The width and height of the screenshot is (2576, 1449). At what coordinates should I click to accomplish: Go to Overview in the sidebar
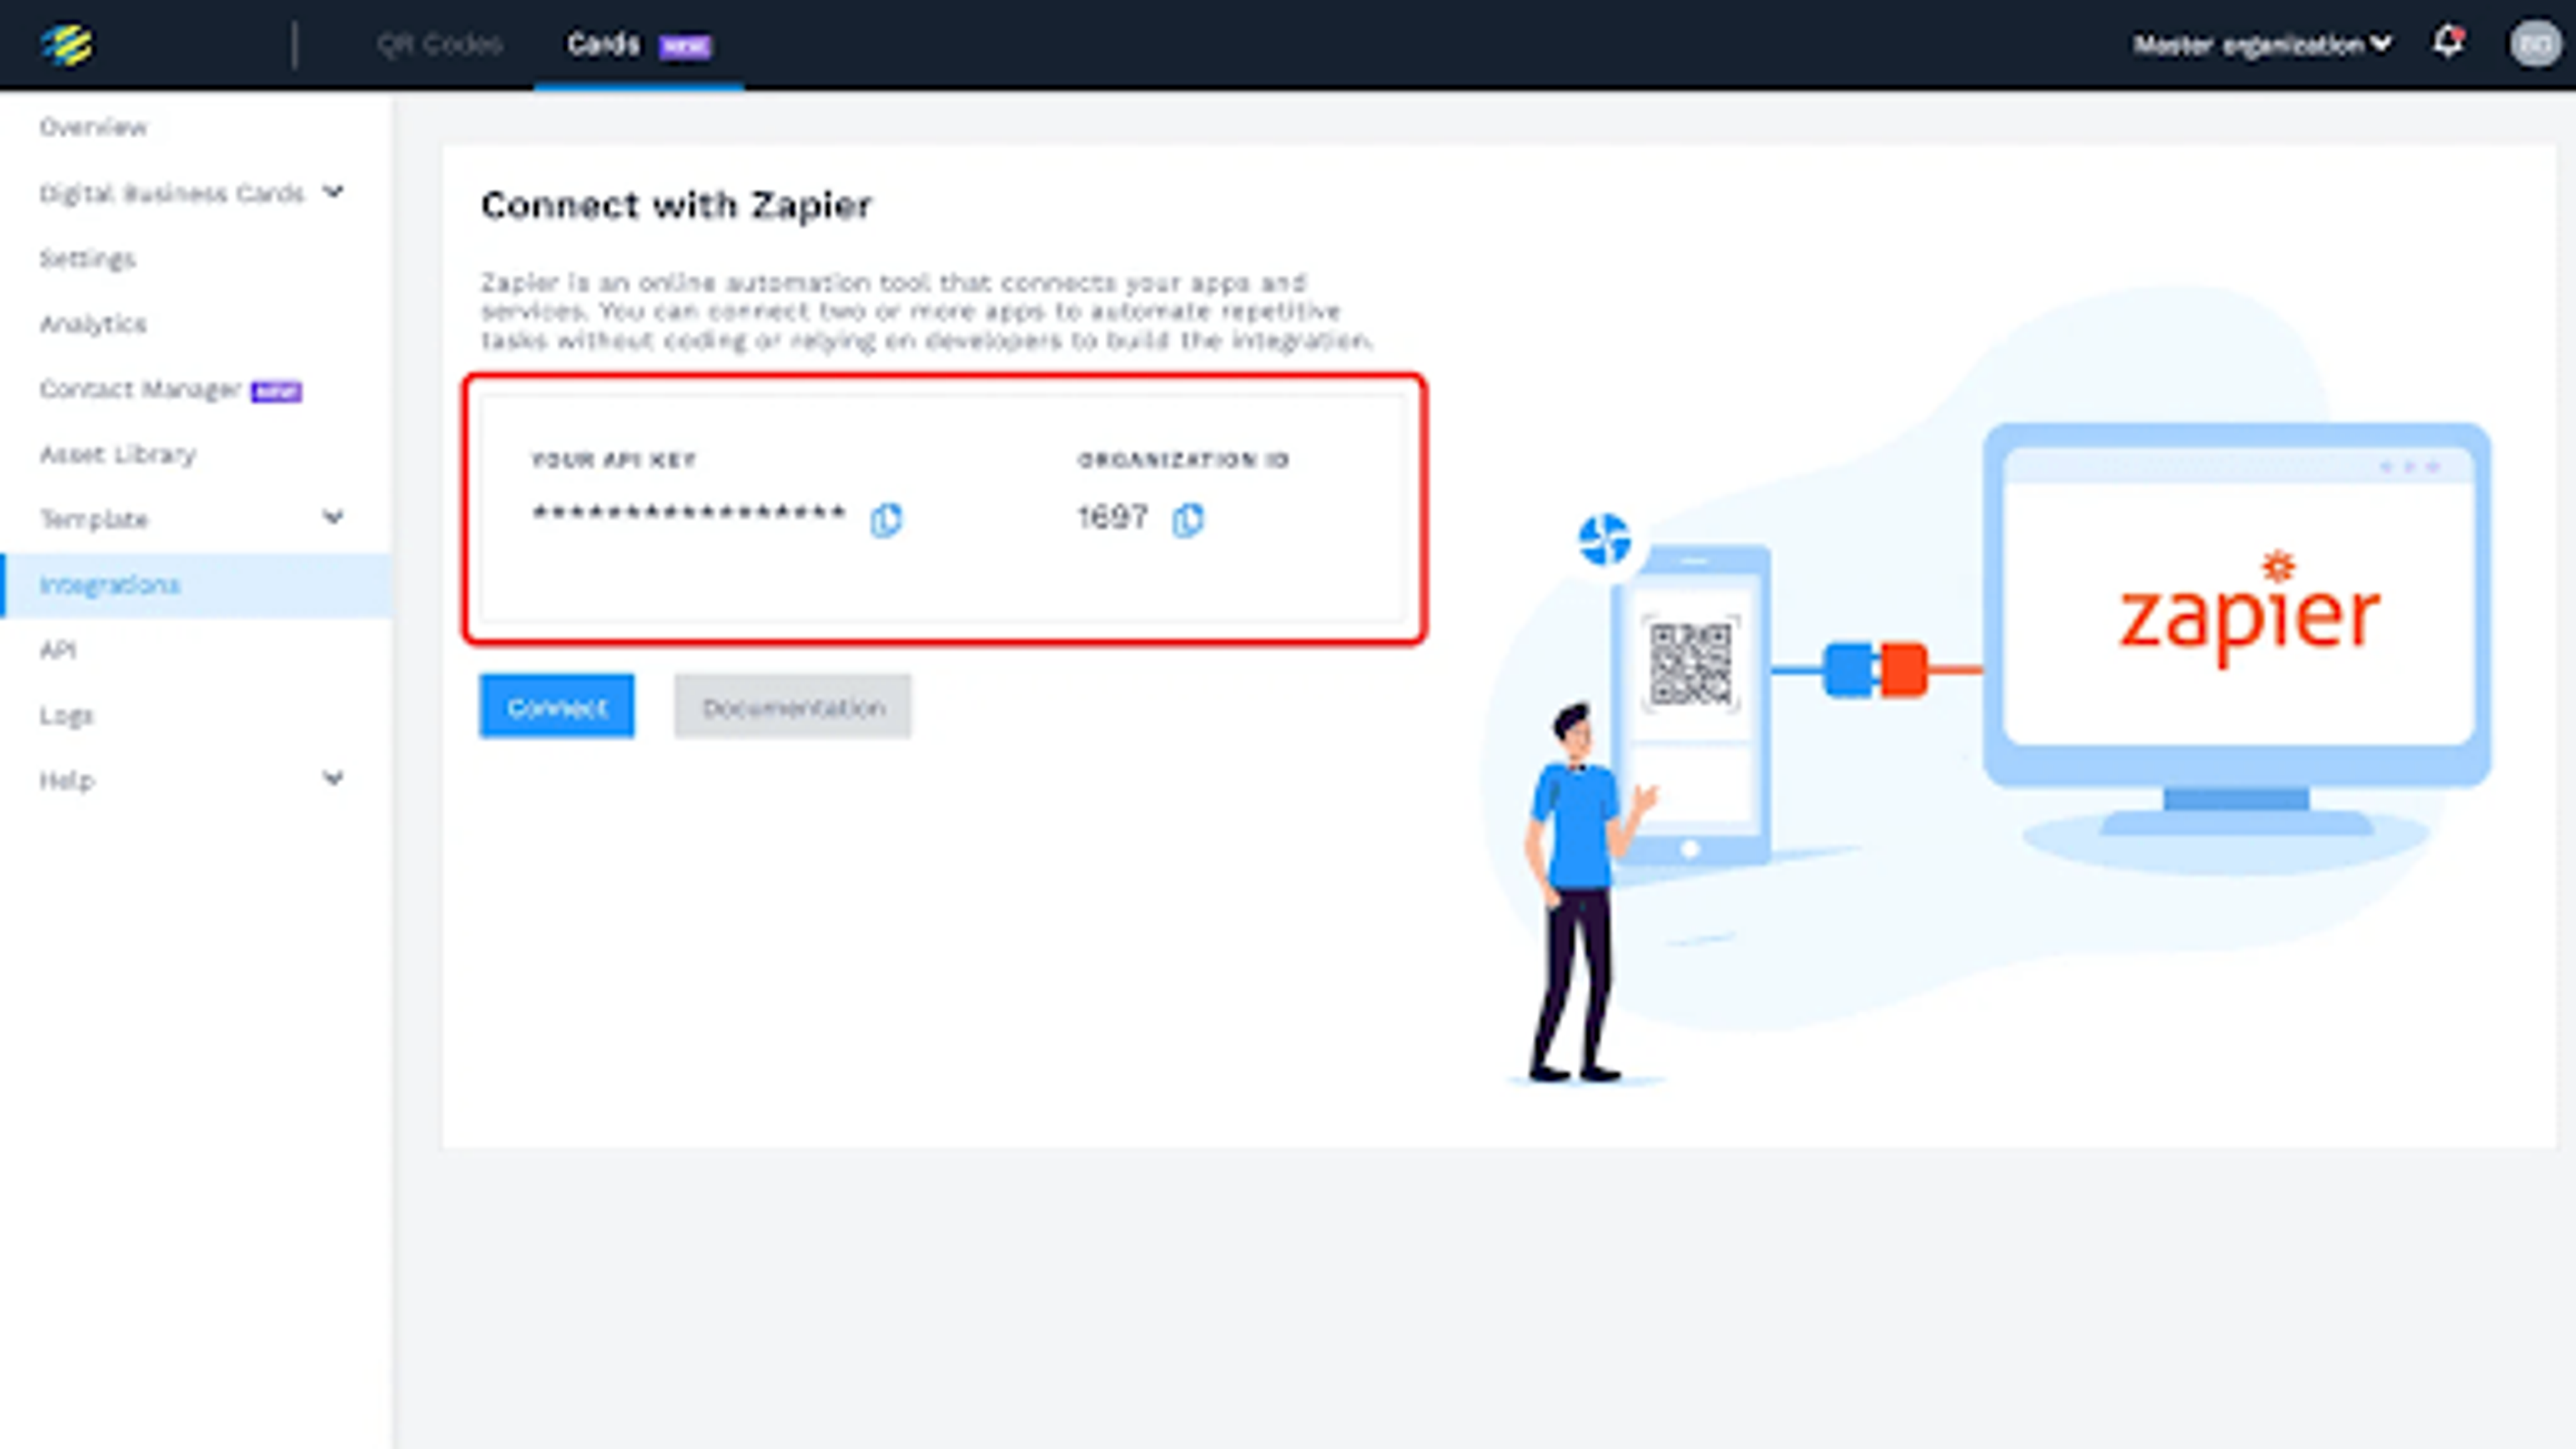click(x=93, y=127)
